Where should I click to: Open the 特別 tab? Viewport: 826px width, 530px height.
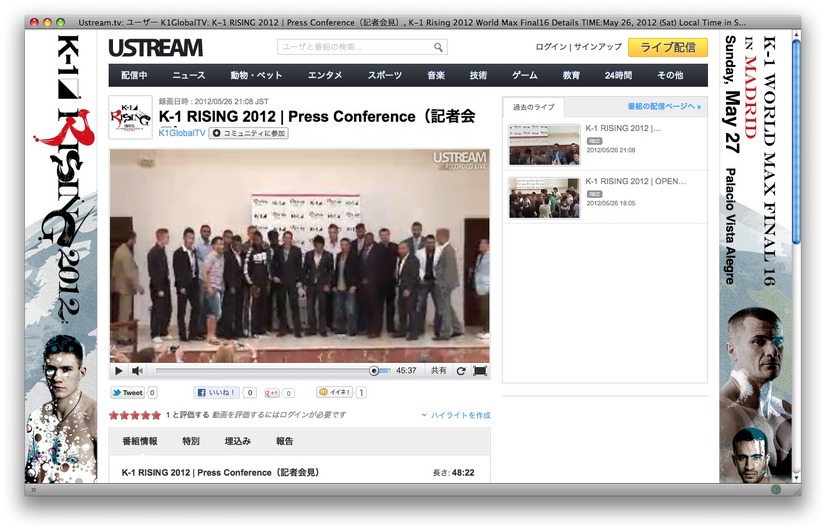pyautogui.click(x=191, y=441)
